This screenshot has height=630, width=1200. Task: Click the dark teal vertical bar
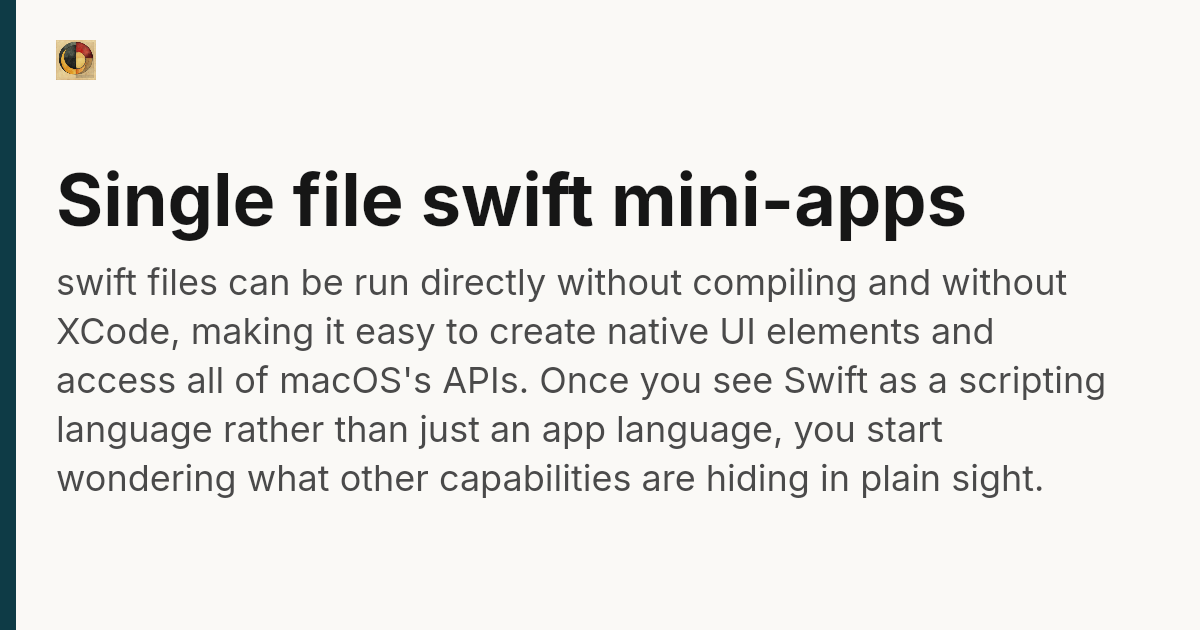coord(8,315)
